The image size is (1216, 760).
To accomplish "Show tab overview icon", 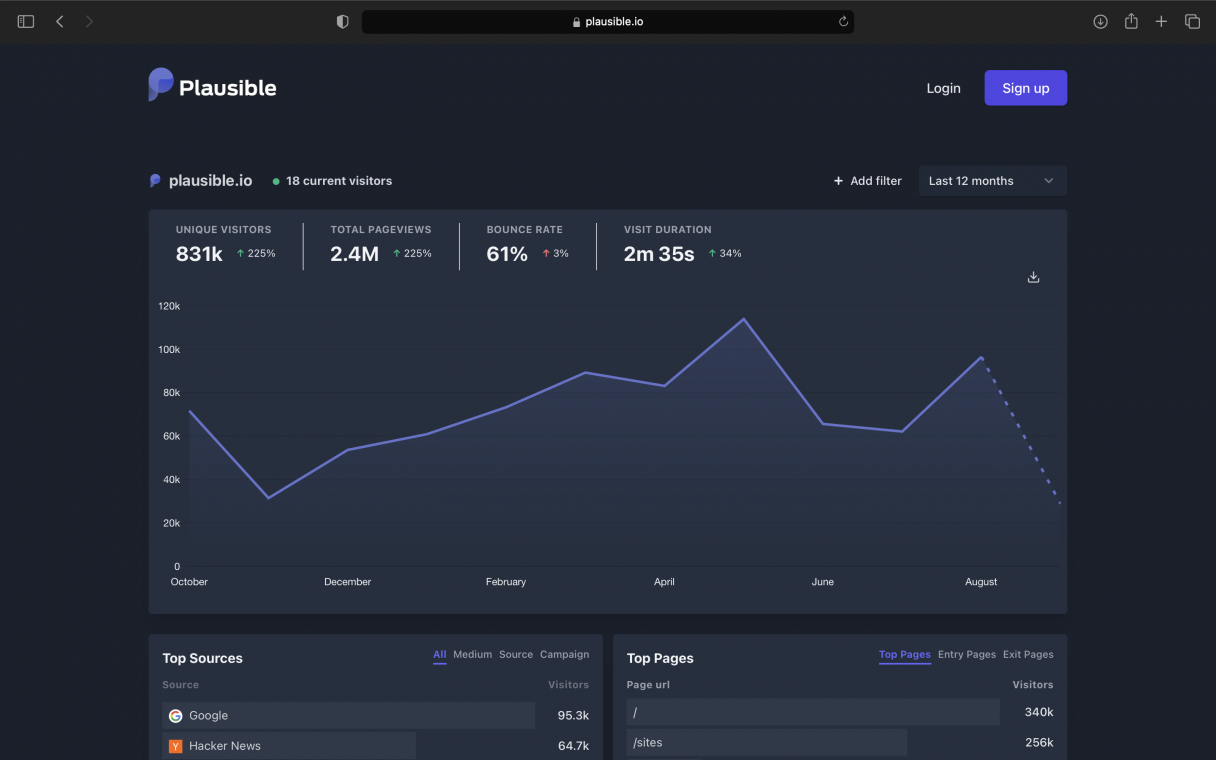I will [1192, 21].
